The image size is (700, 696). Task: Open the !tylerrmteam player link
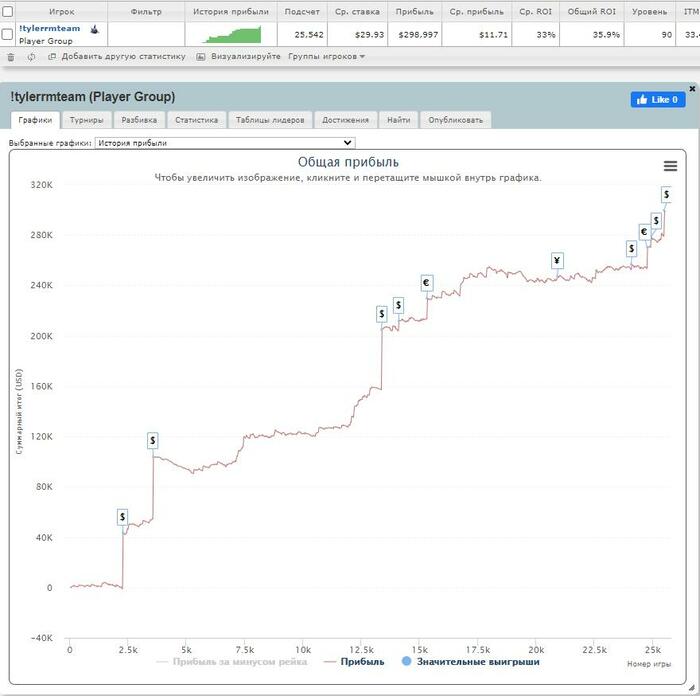(x=50, y=29)
